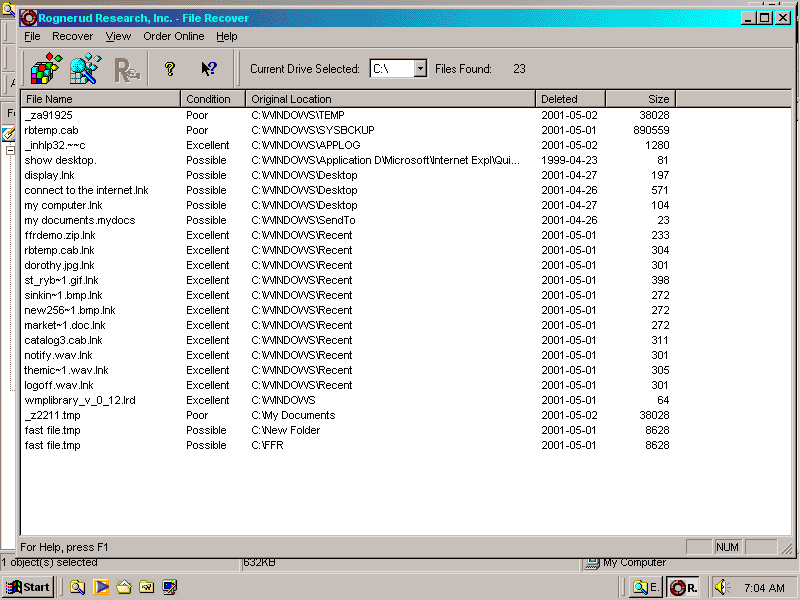Sort by File Name column header

point(101,99)
